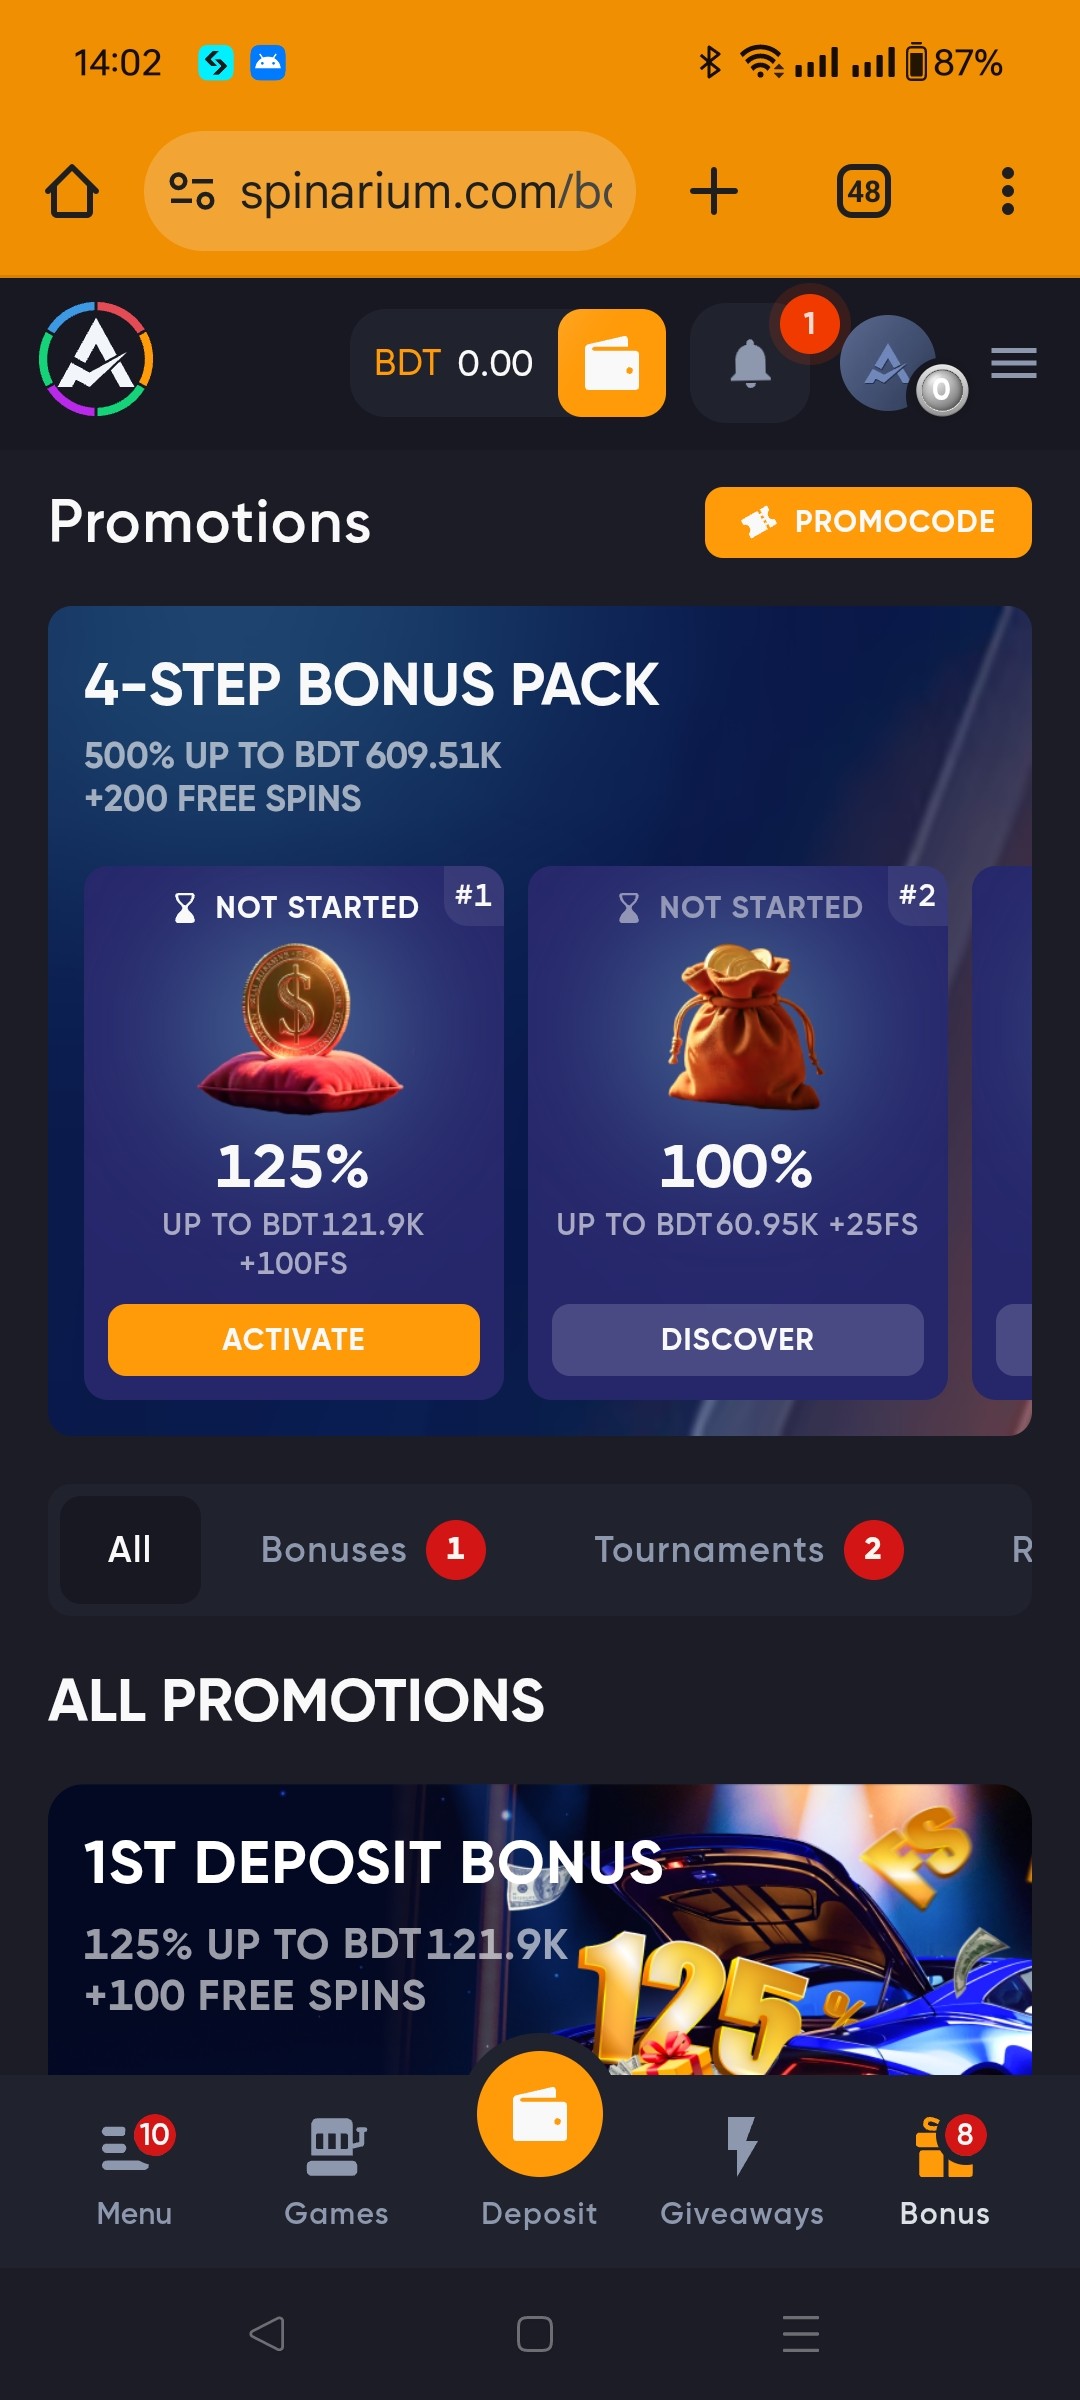The height and width of the screenshot is (2400, 1080).
Task: Open Menu in bottom navigation bar
Action: pyautogui.click(x=135, y=2172)
